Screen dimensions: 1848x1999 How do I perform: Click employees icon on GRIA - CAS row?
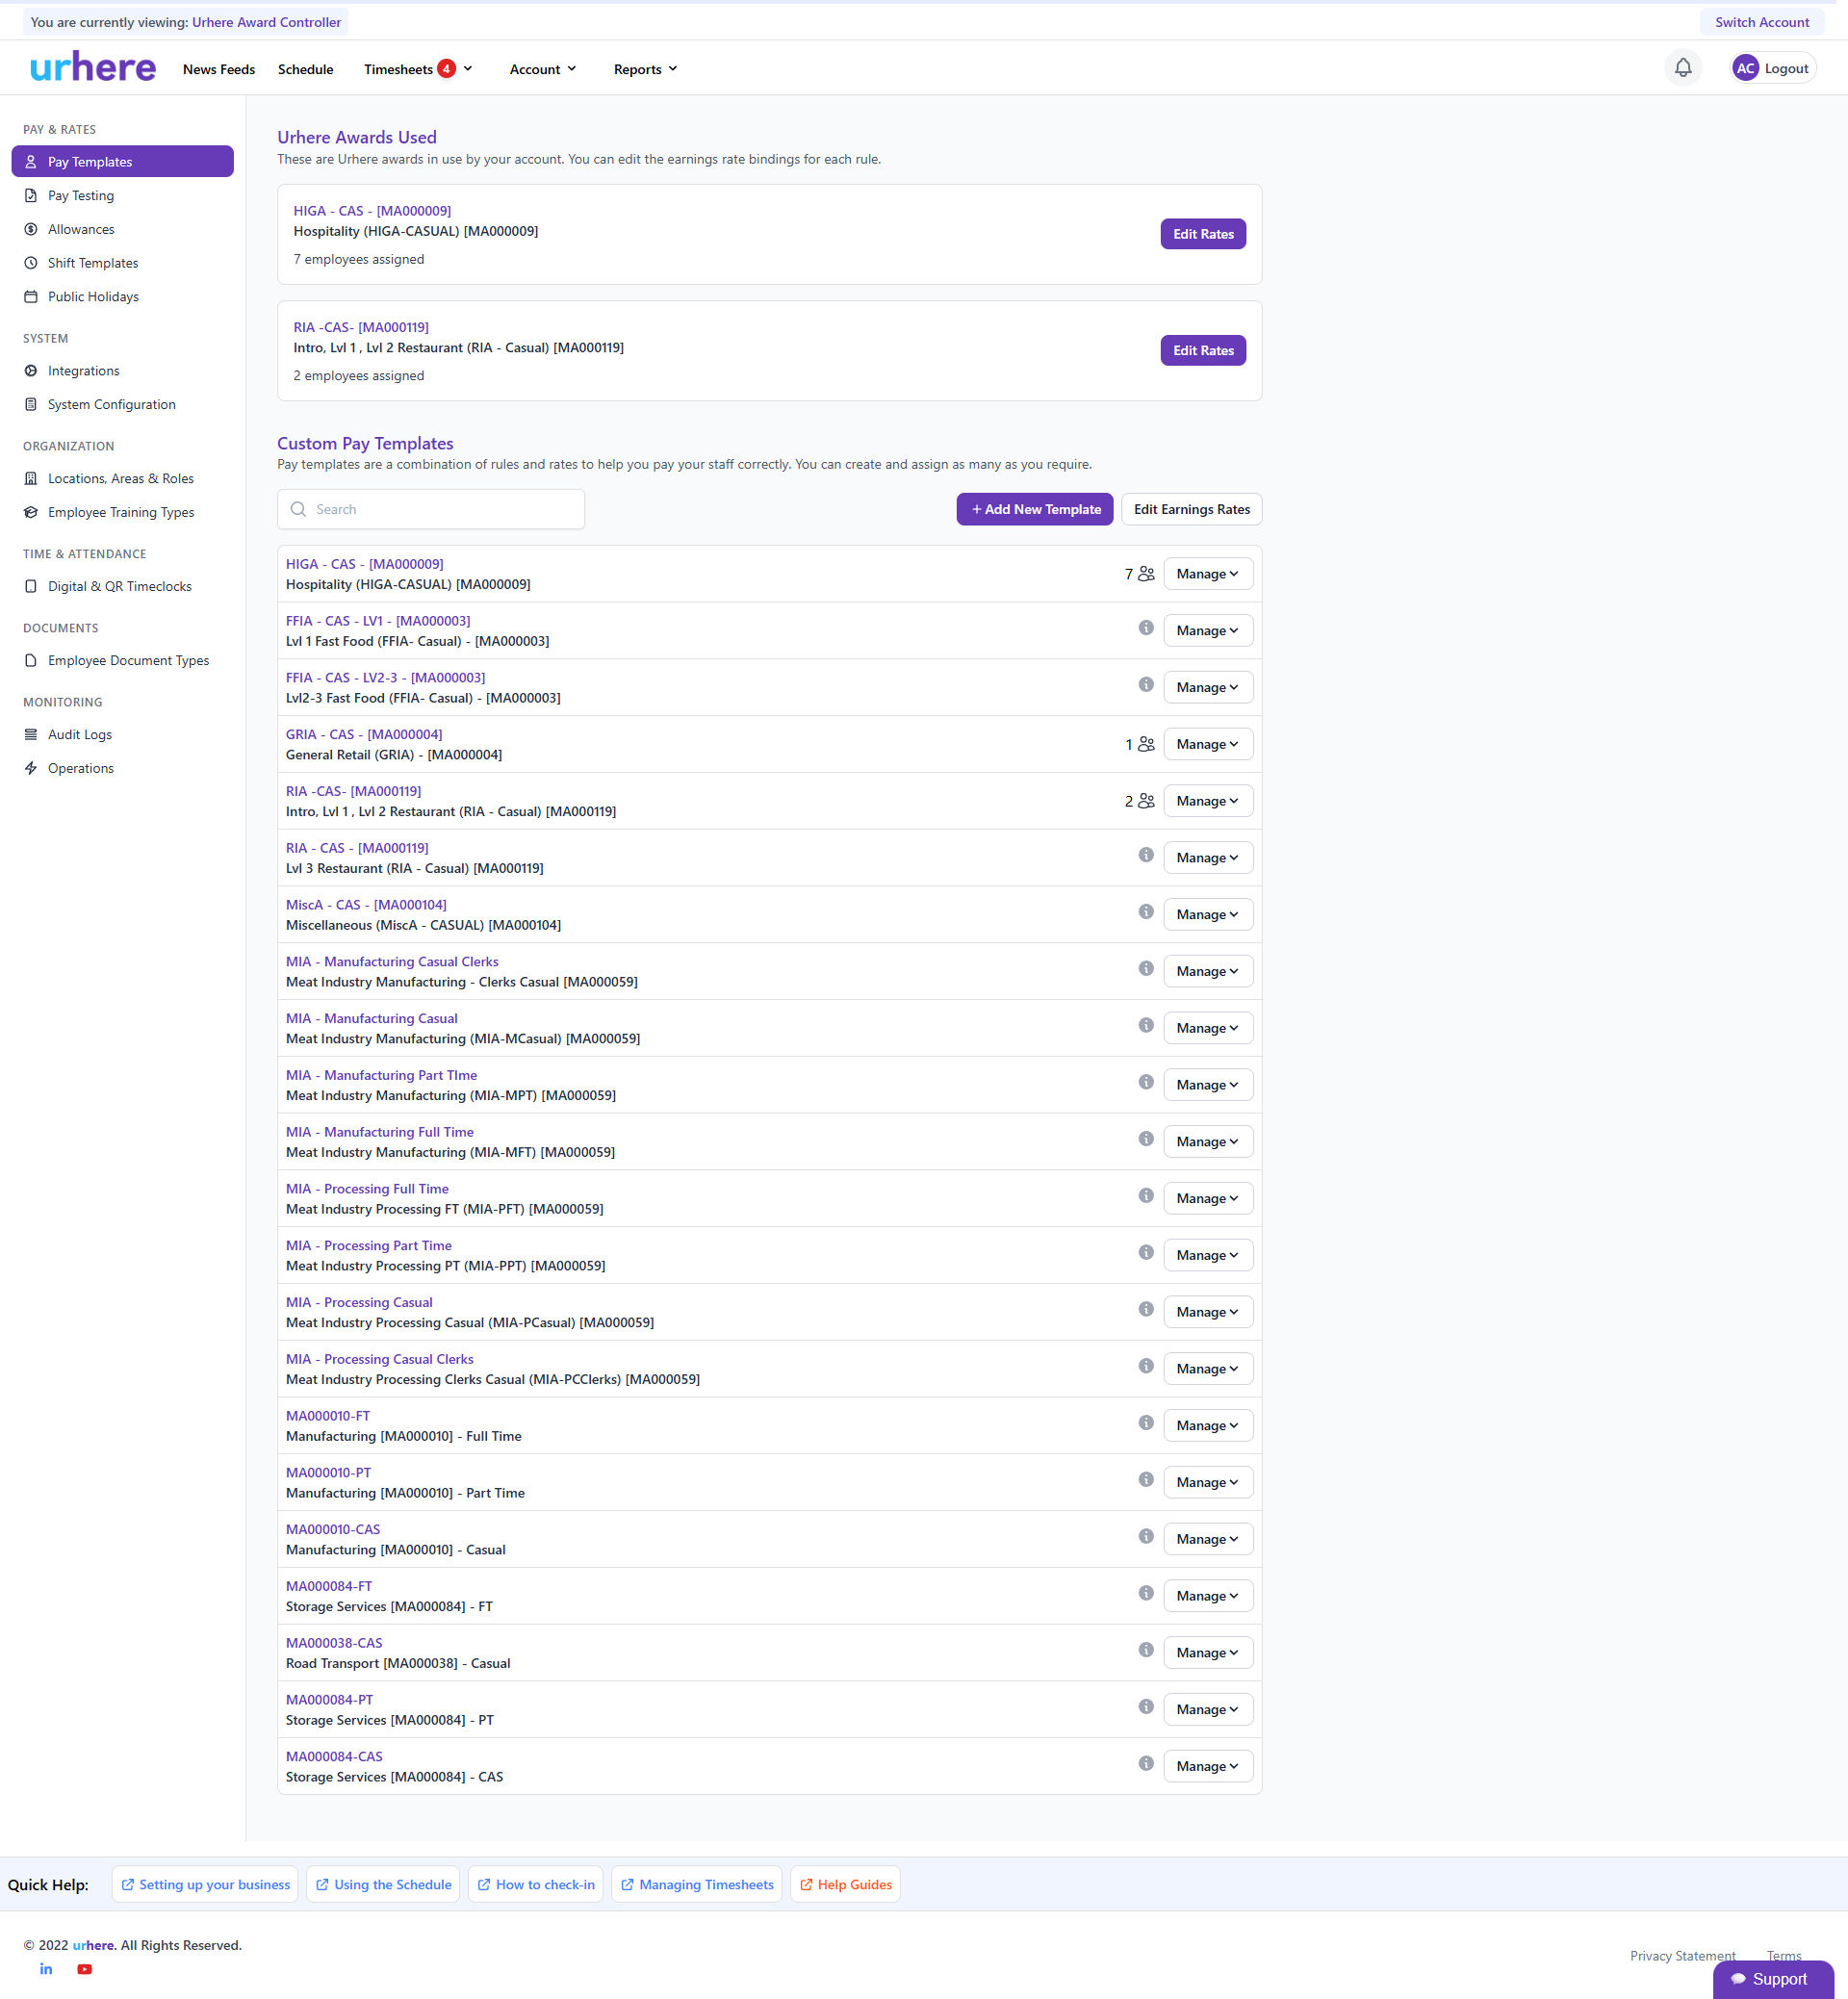tap(1146, 744)
